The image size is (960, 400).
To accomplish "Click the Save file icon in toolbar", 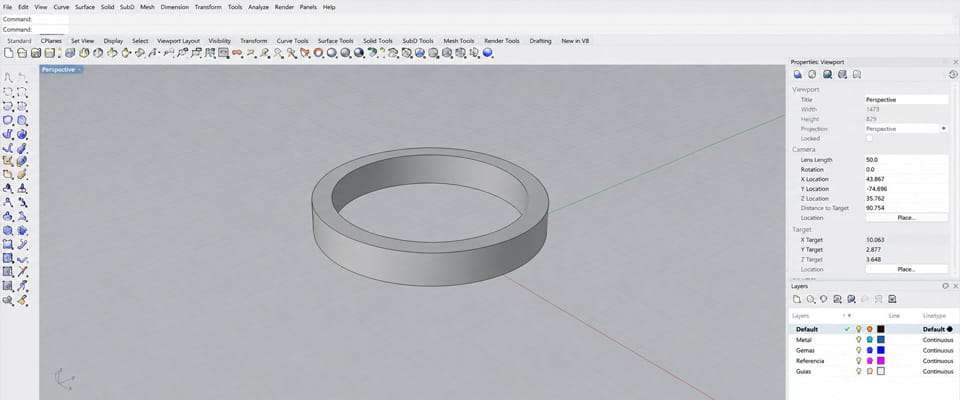I will coord(36,53).
